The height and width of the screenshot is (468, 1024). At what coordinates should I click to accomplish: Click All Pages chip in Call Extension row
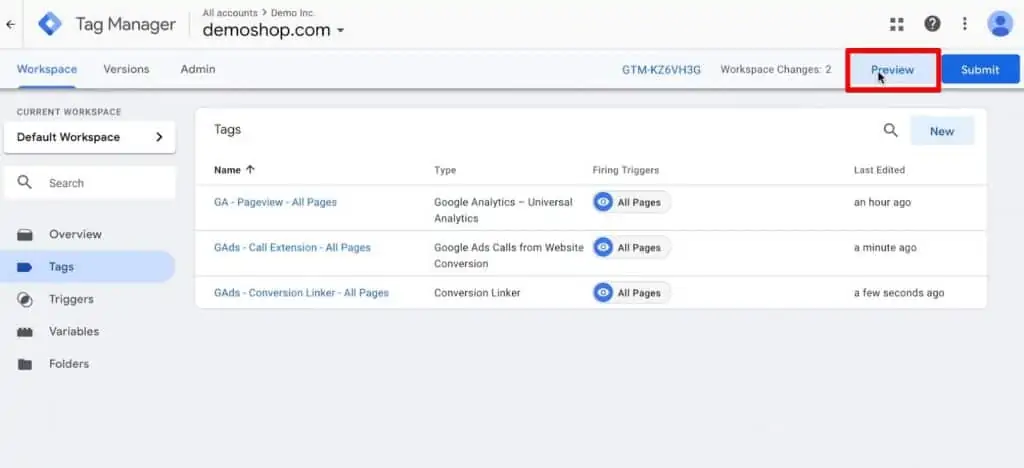coord(632,247)
